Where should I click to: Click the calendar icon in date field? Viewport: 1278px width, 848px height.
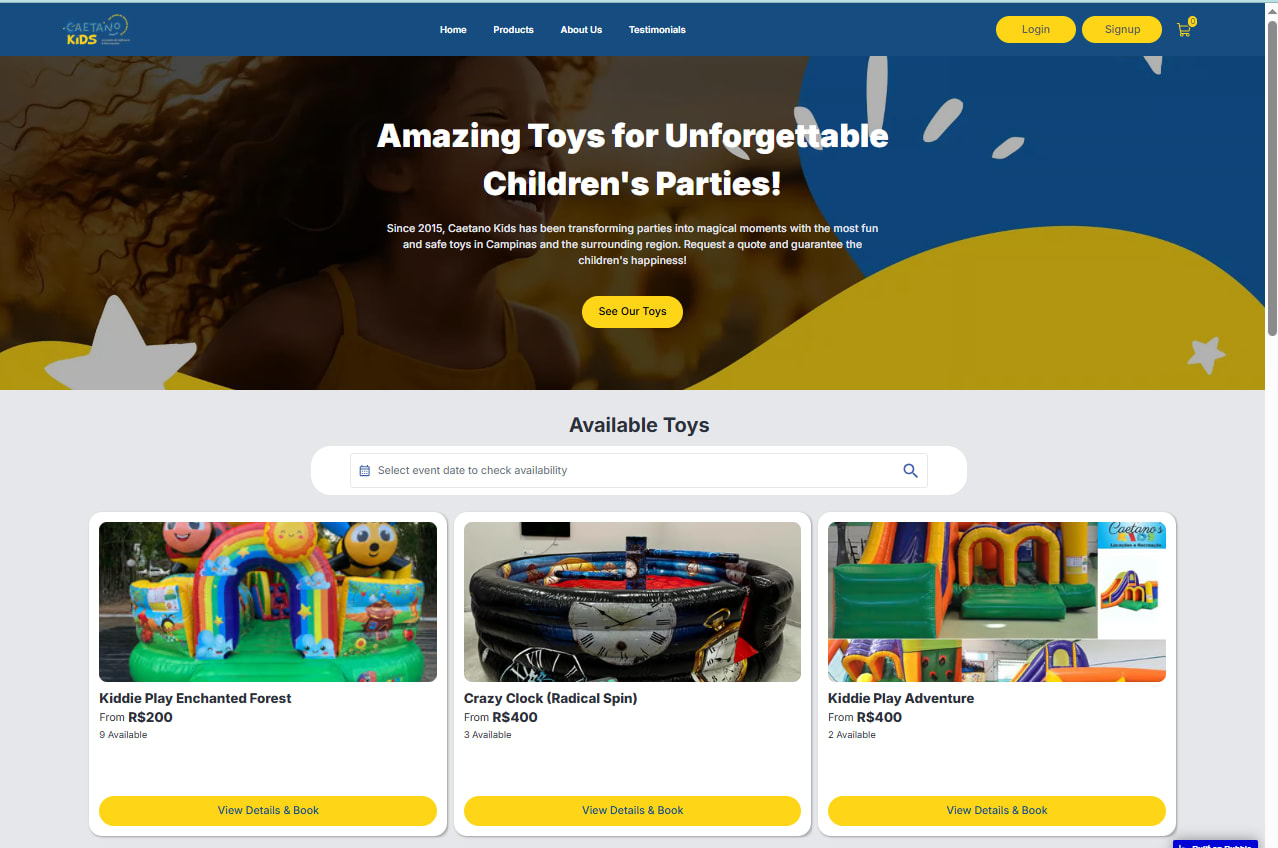point(365,471)
